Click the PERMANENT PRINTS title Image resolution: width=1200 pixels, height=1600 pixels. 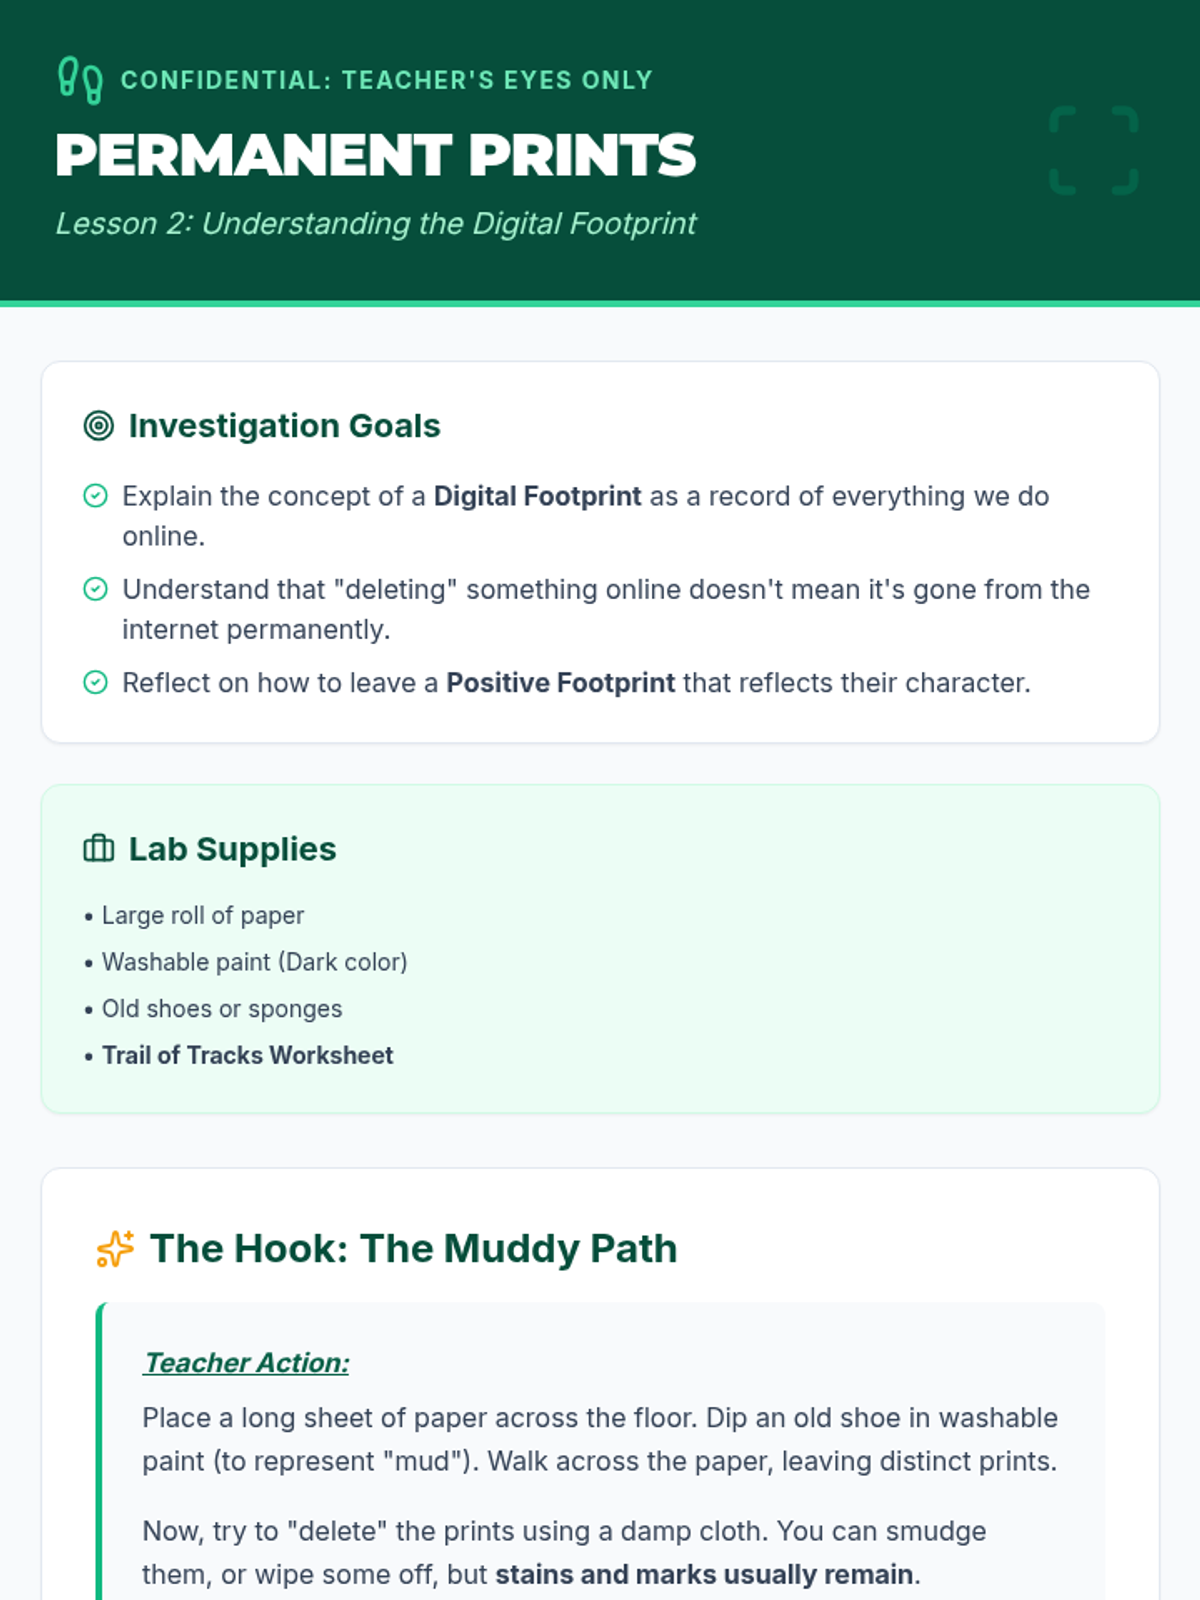(375, 155)
